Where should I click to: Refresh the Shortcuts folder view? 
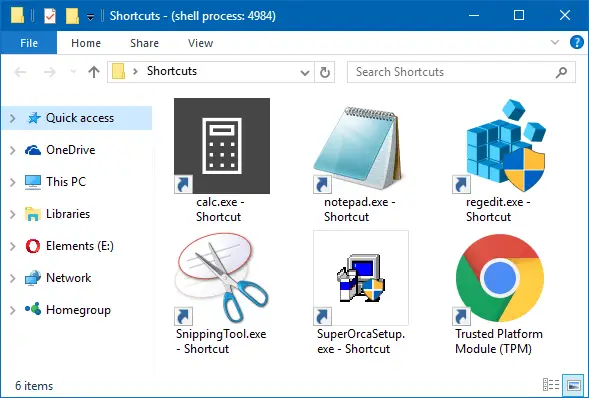tap(325, 72)
